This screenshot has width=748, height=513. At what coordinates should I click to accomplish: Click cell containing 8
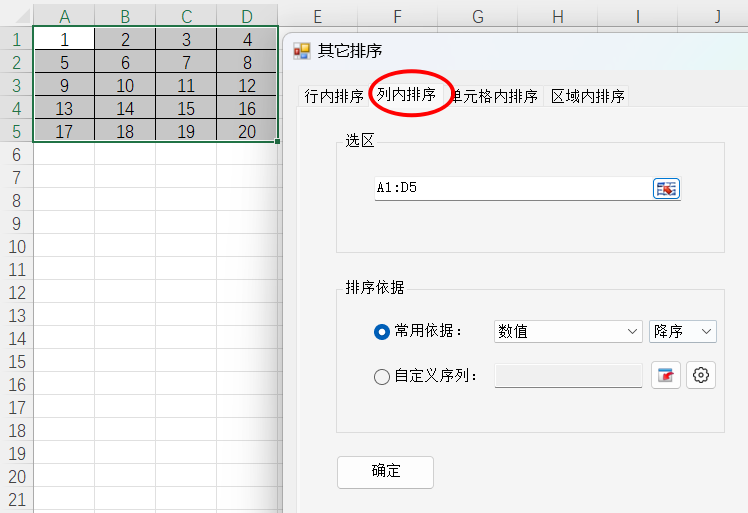point(247,62)
